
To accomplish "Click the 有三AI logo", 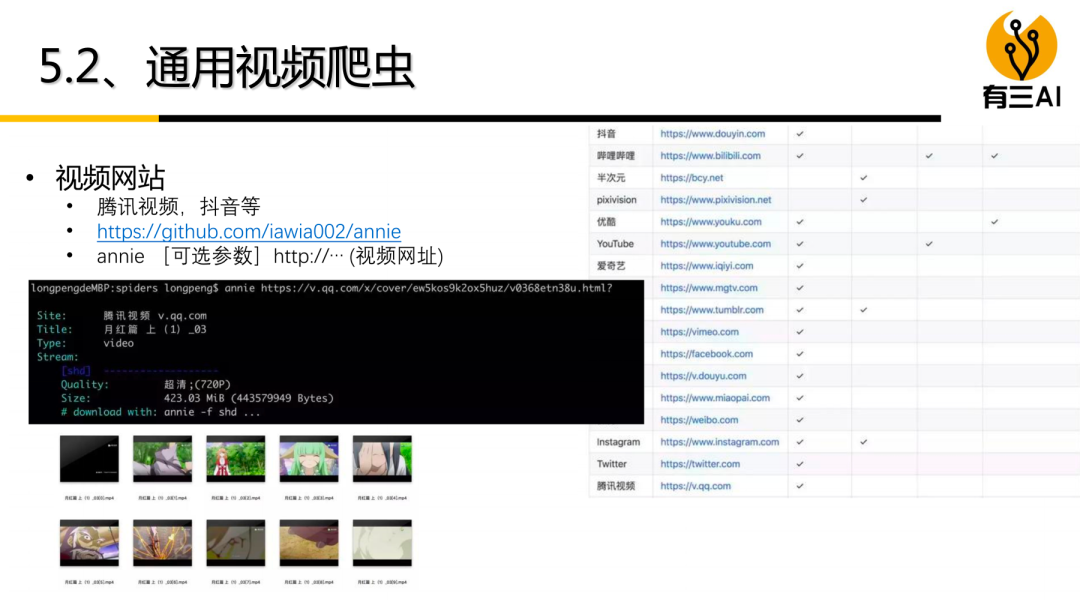I will (1021, 59).
